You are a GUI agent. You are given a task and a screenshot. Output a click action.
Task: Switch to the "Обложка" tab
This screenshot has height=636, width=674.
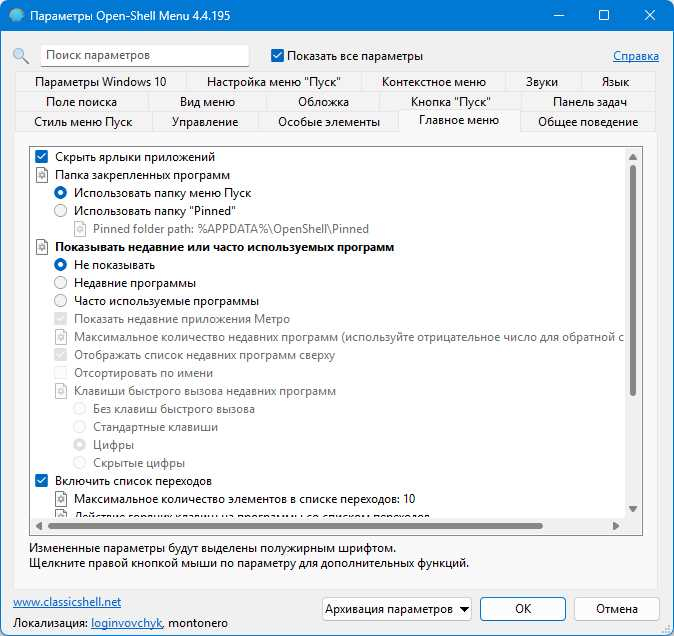pyautogui.click(x=323, y=102)
